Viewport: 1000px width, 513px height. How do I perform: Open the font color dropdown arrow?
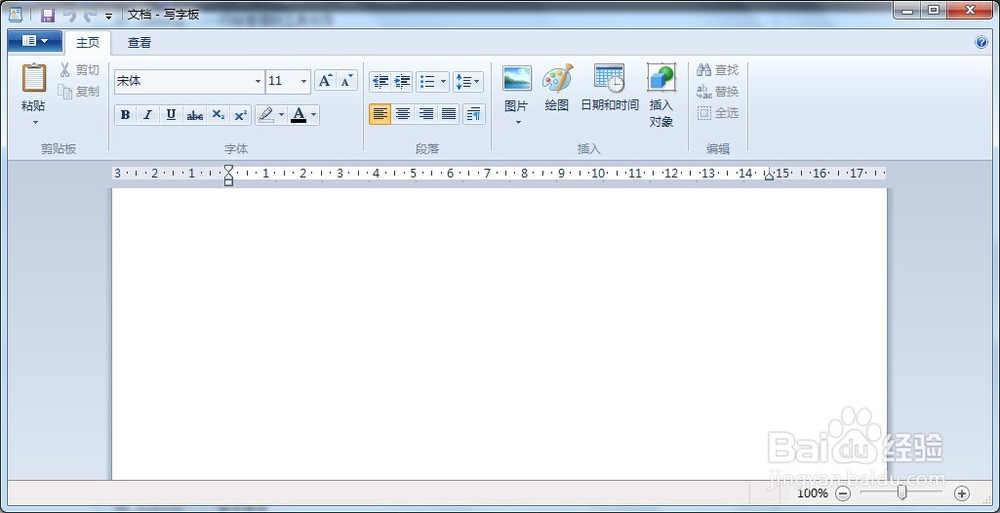point(314,115)
